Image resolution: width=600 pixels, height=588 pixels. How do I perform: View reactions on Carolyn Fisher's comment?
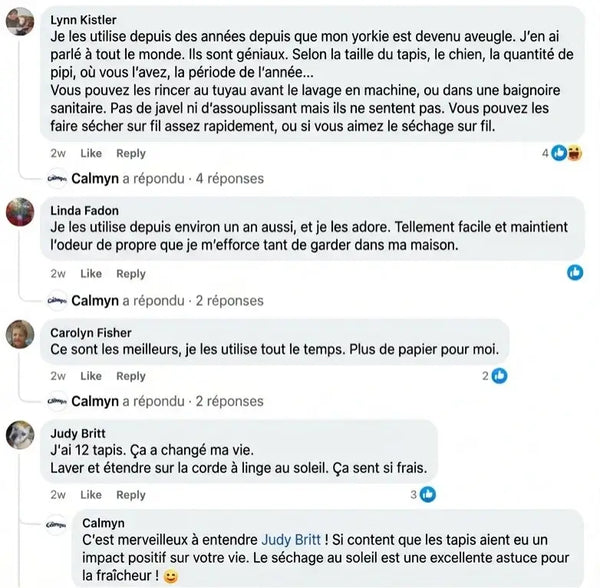point(498,376)
